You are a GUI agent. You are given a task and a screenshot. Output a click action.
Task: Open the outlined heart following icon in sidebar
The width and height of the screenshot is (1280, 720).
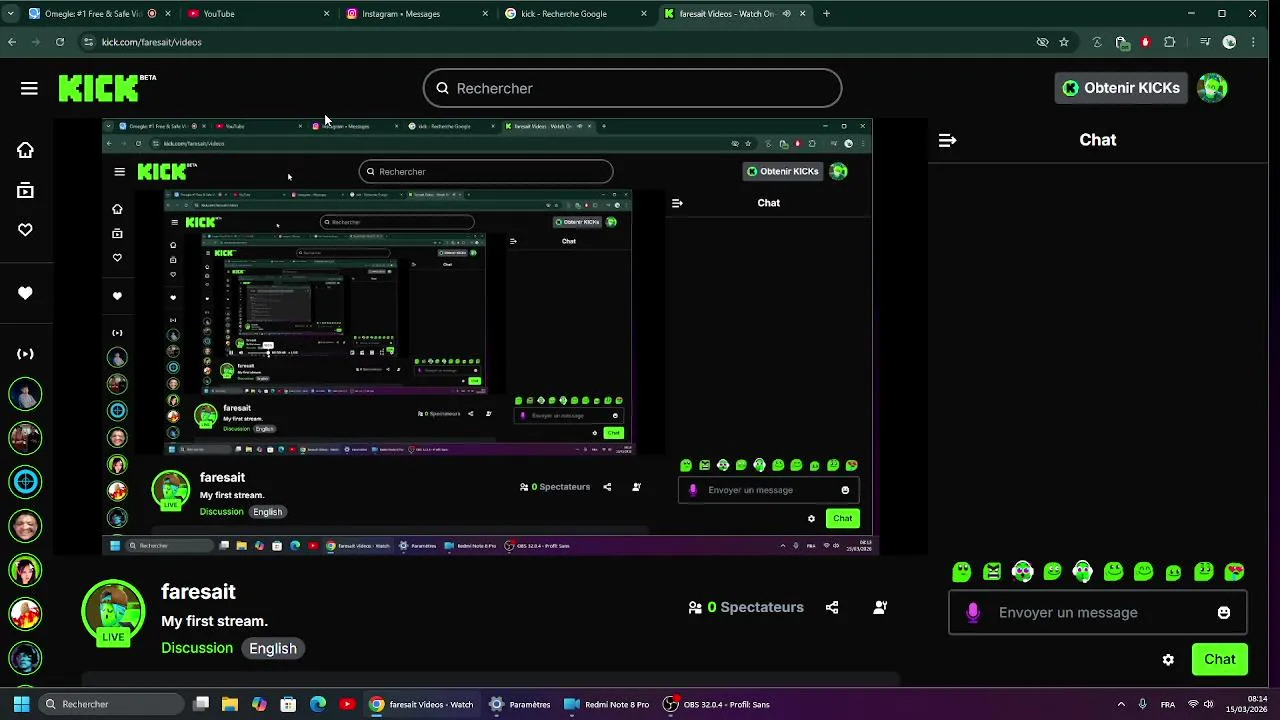tap(25, 230)
